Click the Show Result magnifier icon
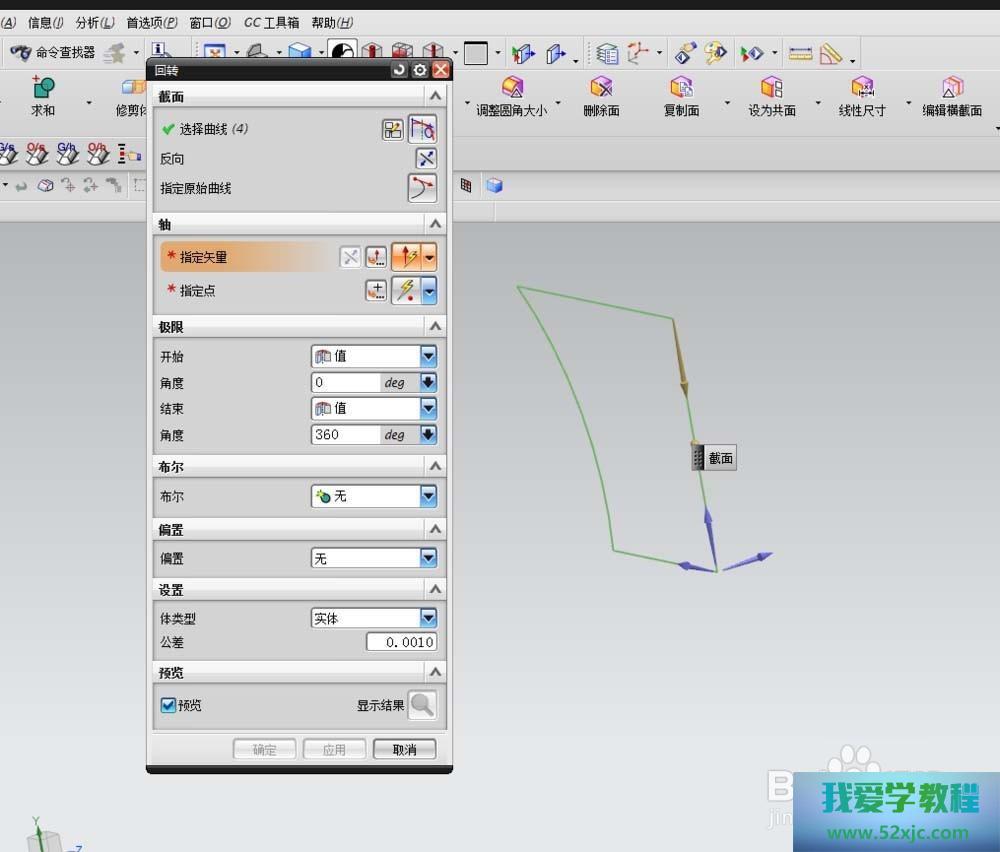The image size is (1000, 852). (x=422, y=705)
